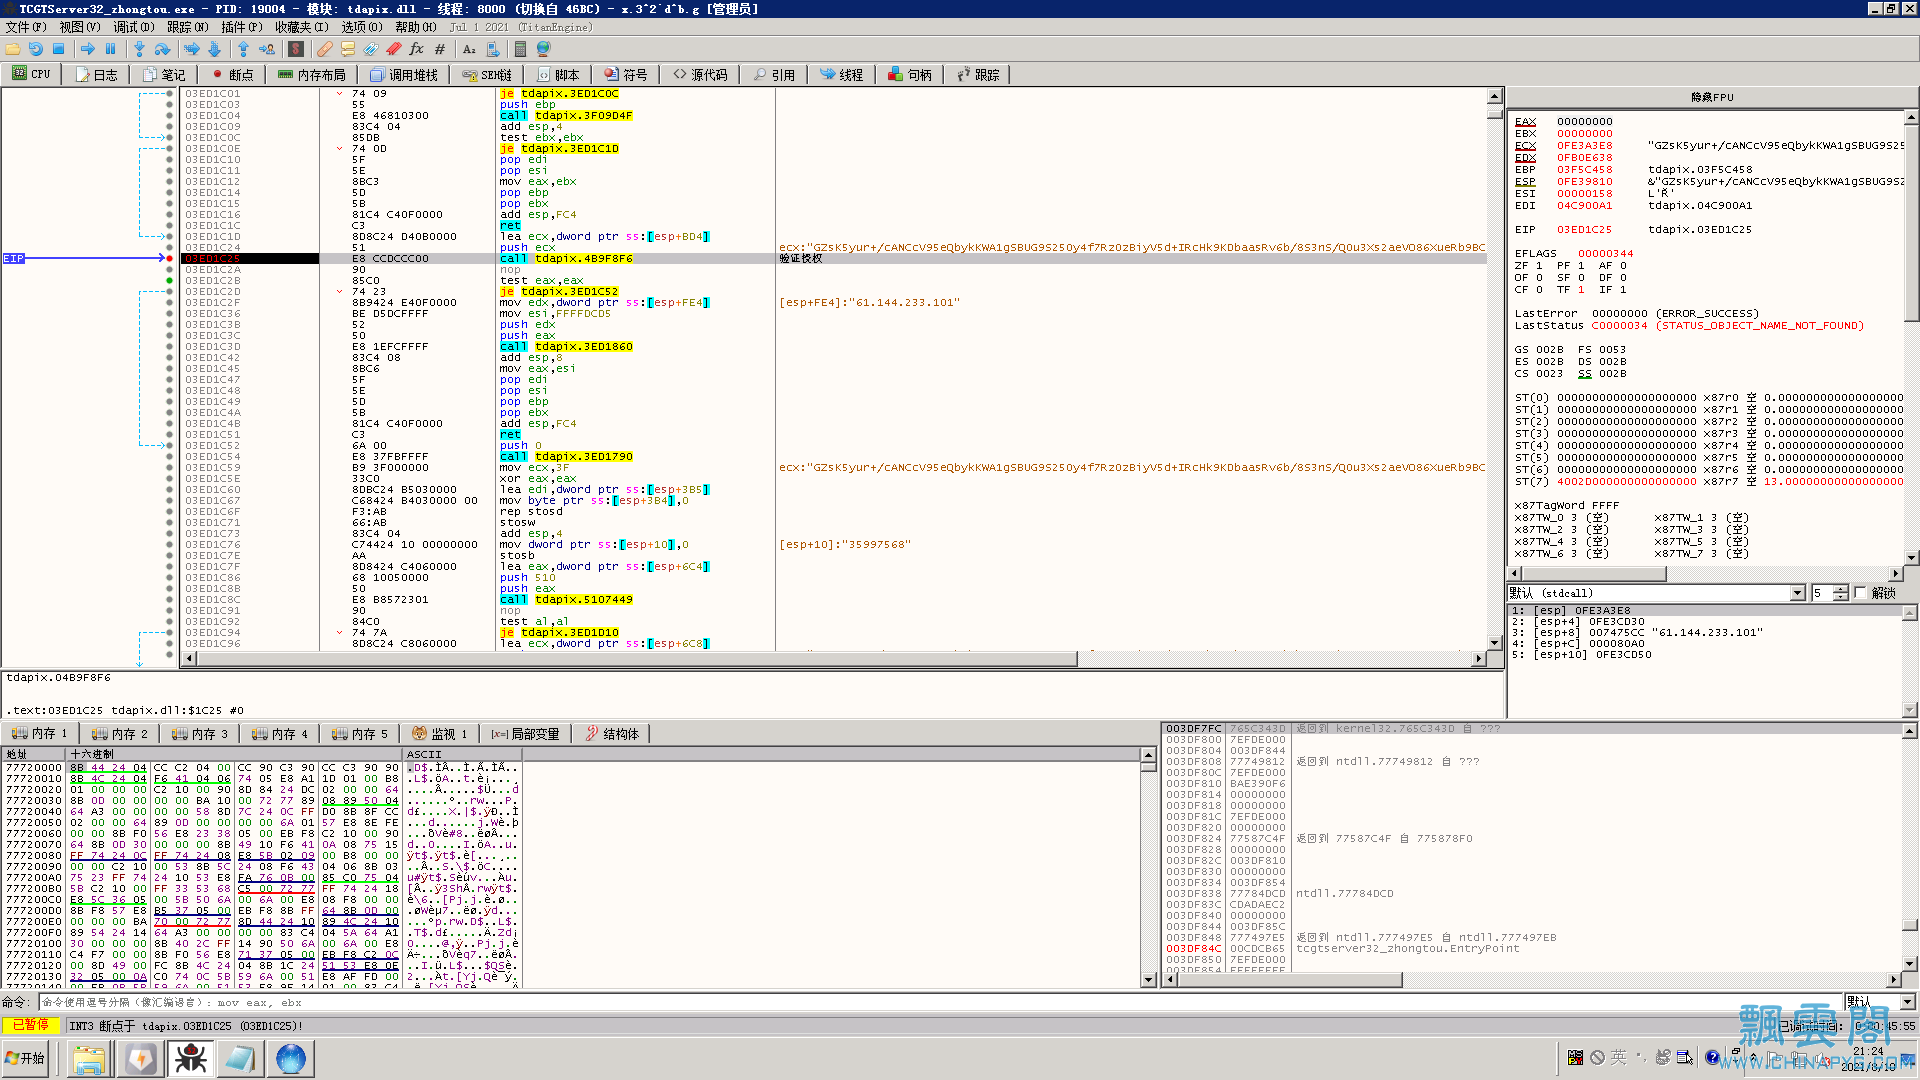Start trace into with the dotted arrow icon

pos(192,49)
